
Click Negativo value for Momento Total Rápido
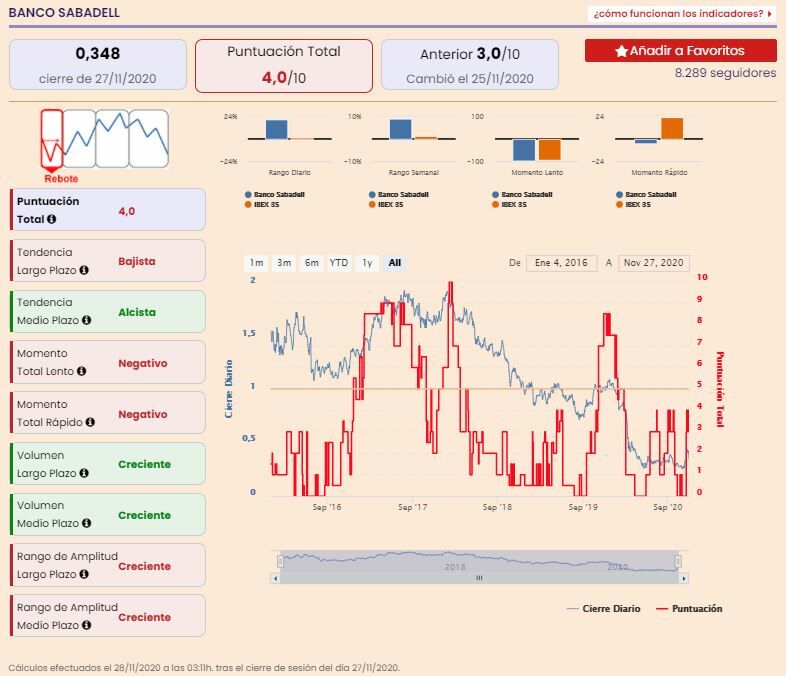pyautogui.click(x=143, y=414)
